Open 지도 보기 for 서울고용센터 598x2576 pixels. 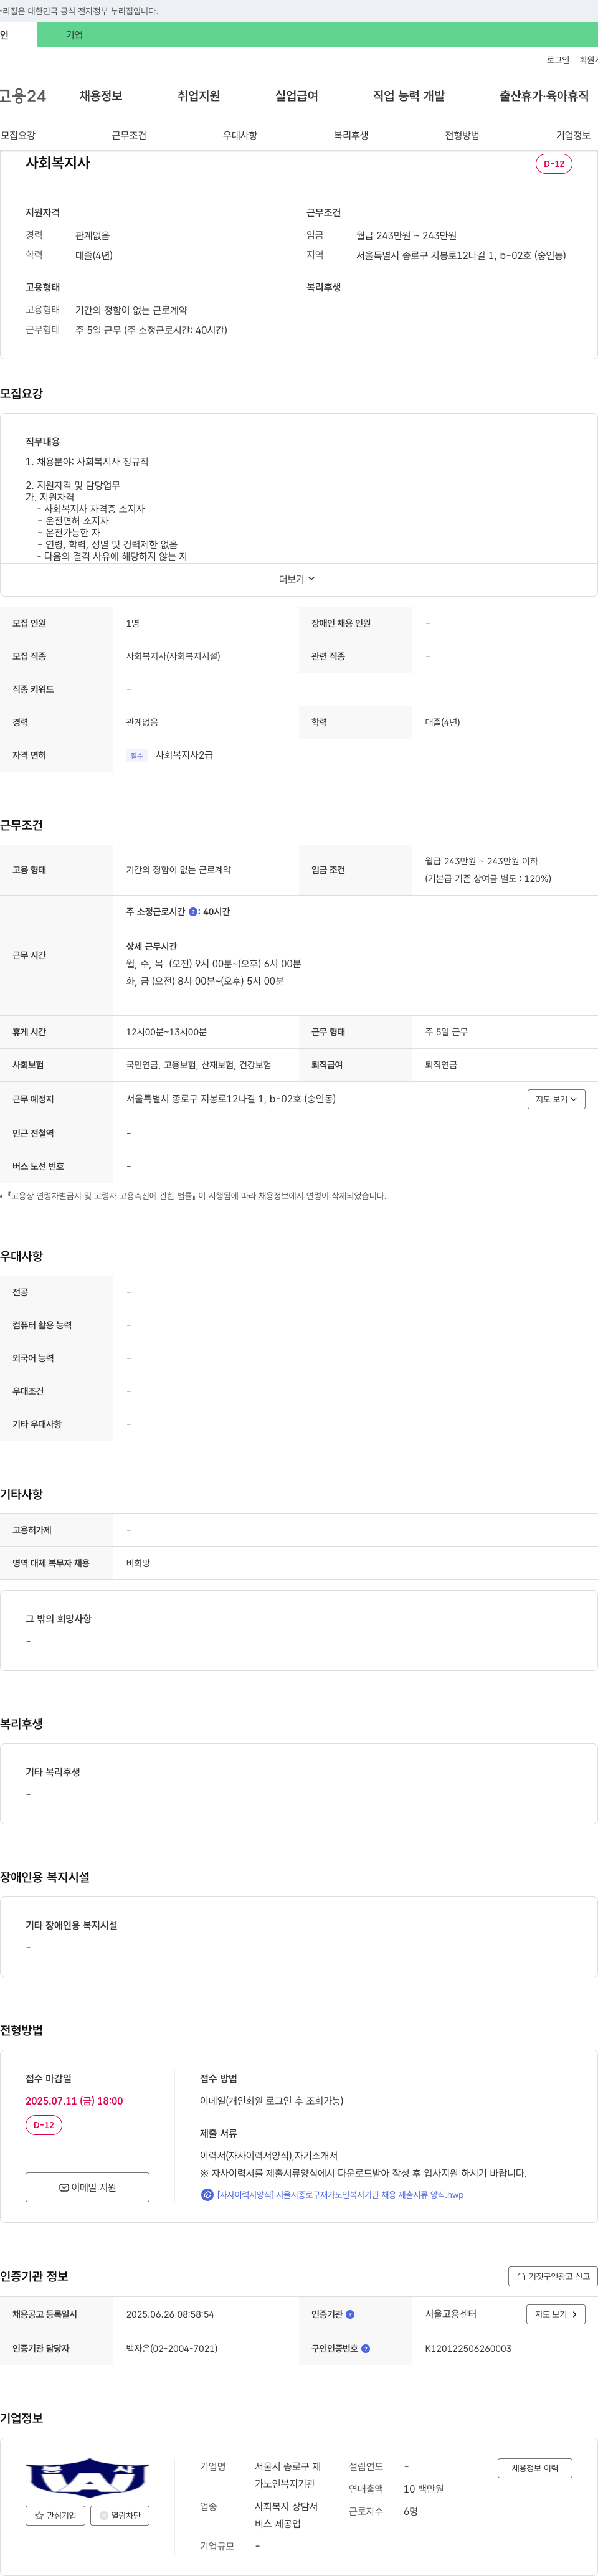[556, 2314]
